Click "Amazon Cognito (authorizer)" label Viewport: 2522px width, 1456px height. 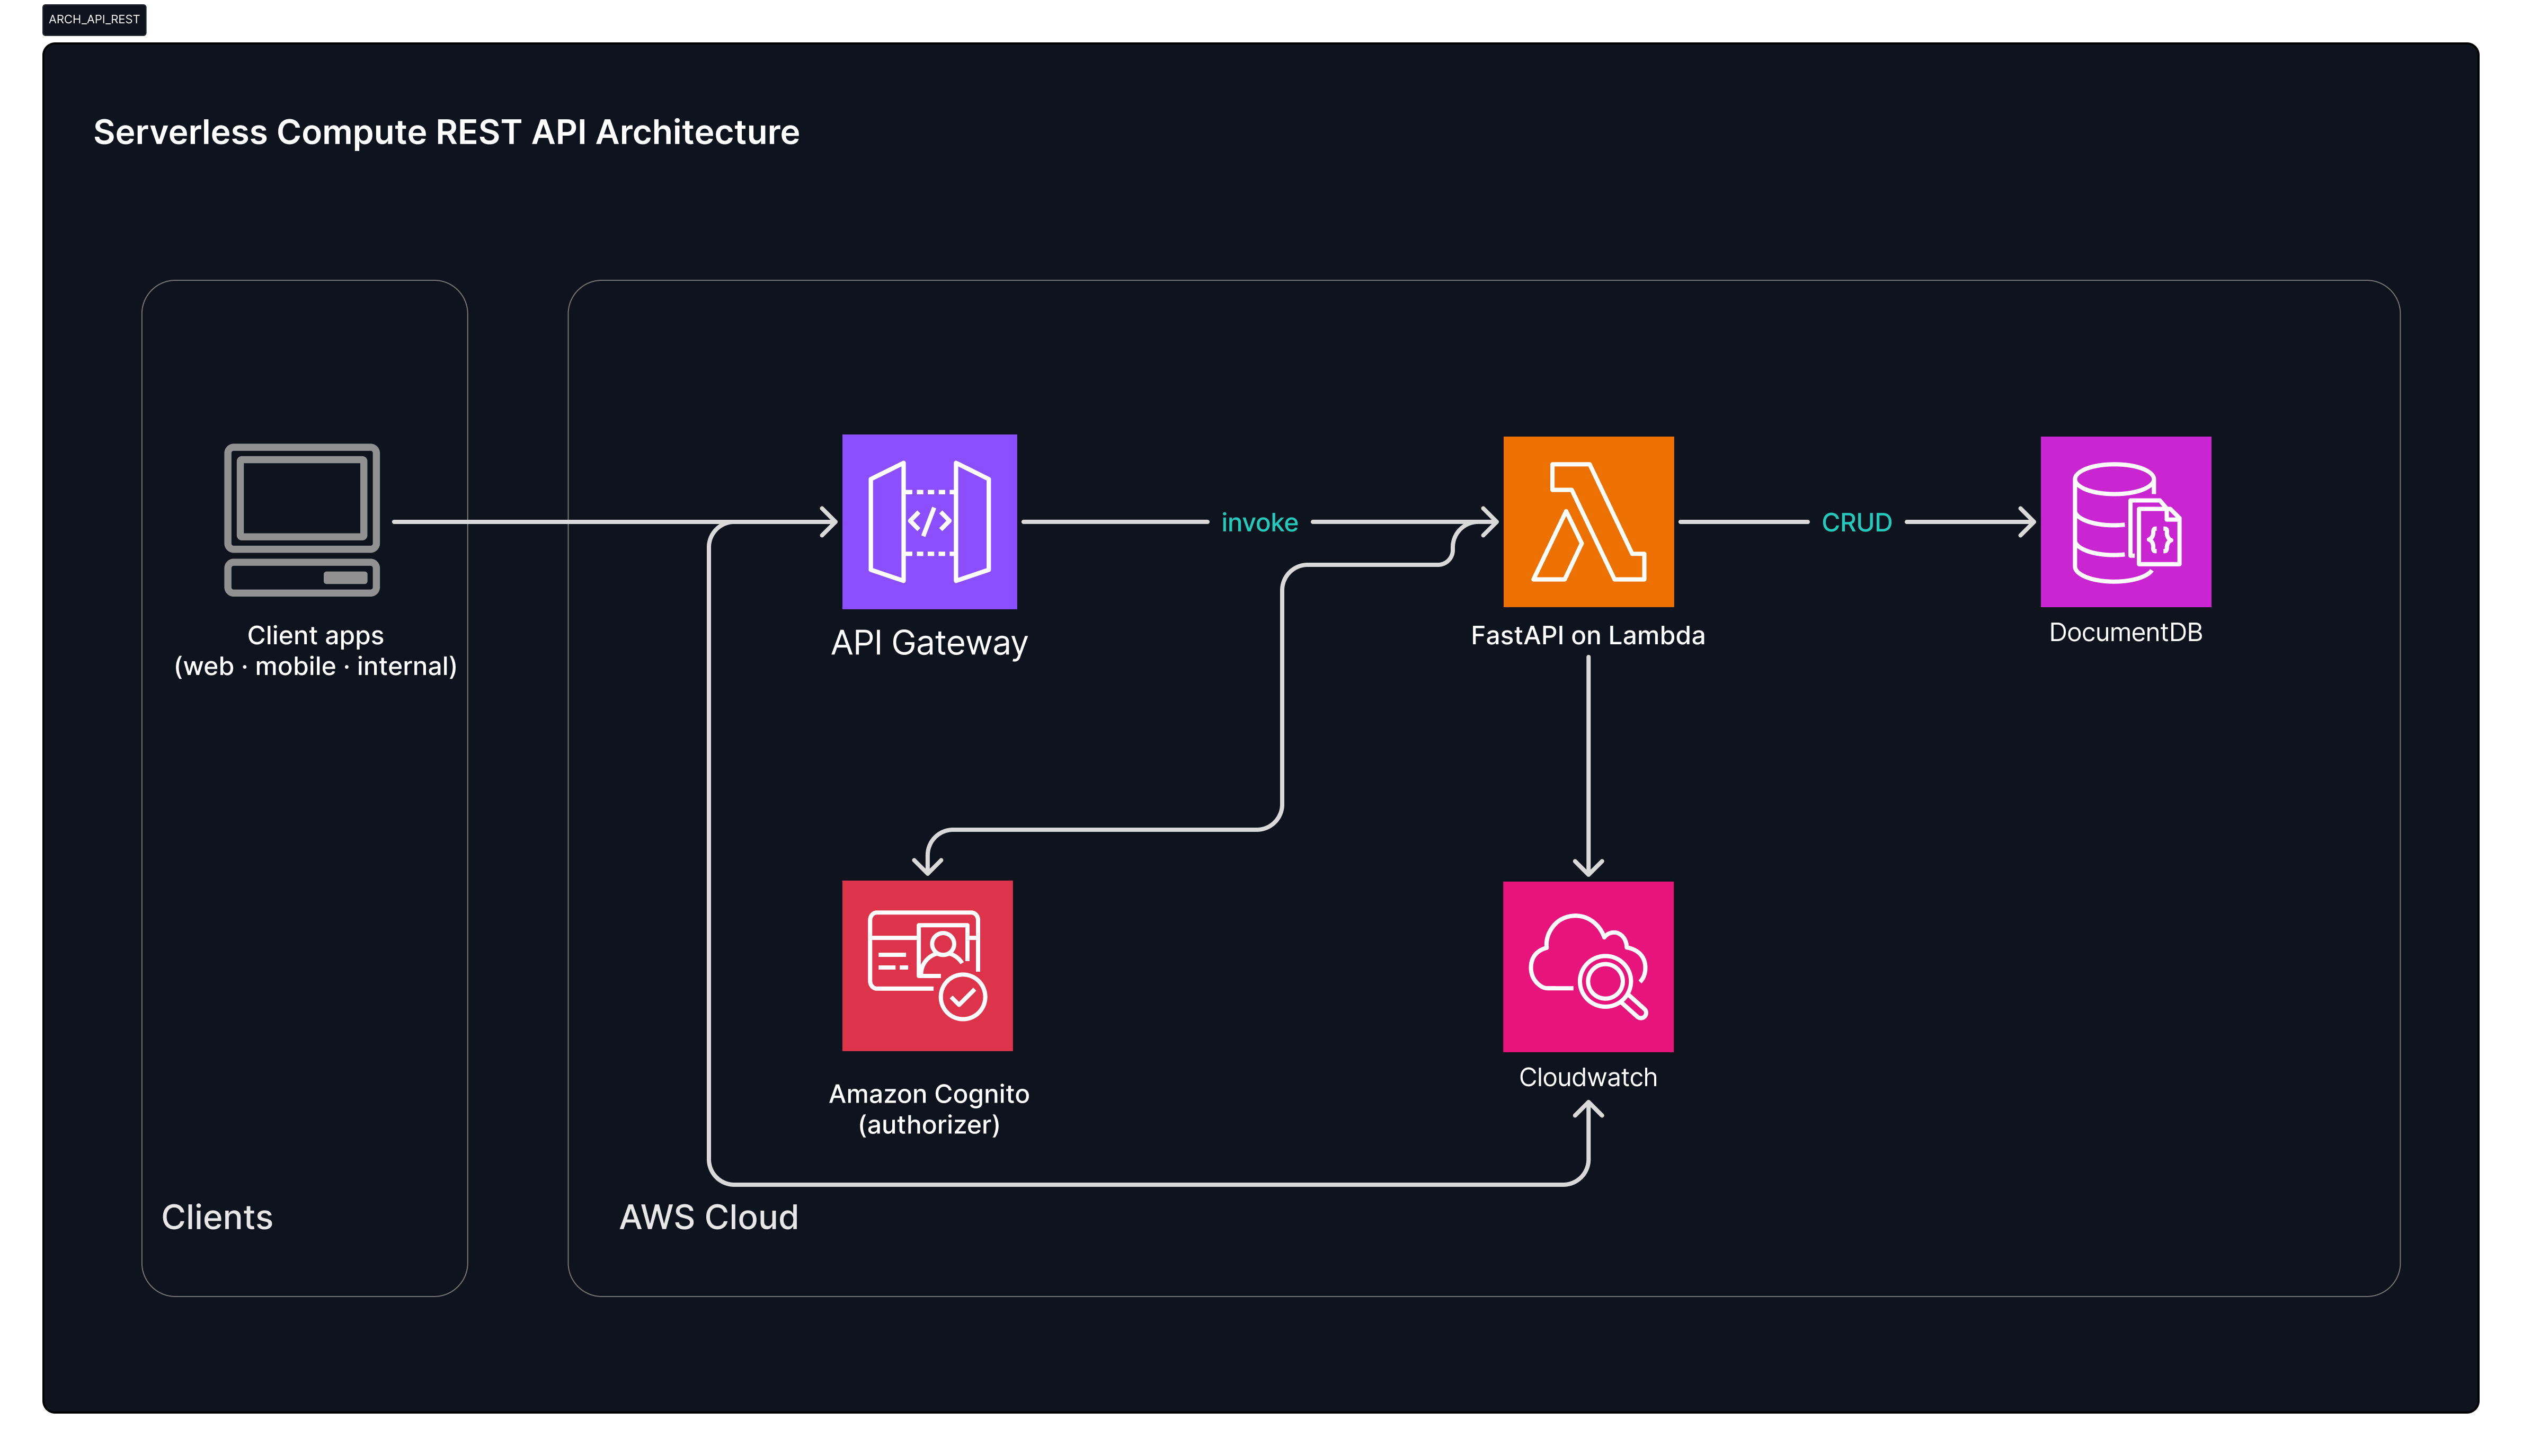(x=929, y=1109)
